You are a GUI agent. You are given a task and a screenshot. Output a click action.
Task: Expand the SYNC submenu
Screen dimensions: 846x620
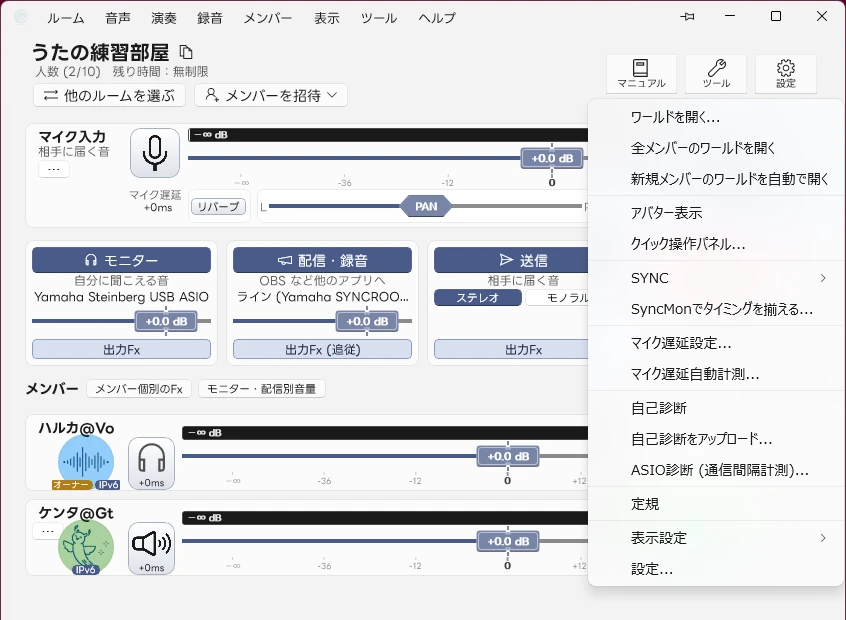715,278
